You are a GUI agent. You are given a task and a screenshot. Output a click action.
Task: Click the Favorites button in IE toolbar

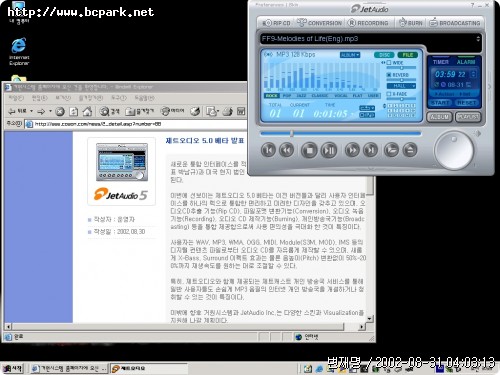pos(140,111)
